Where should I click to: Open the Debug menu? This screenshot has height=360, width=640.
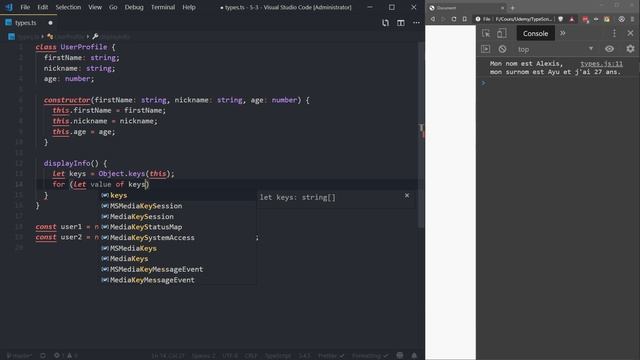pos(134,7)
